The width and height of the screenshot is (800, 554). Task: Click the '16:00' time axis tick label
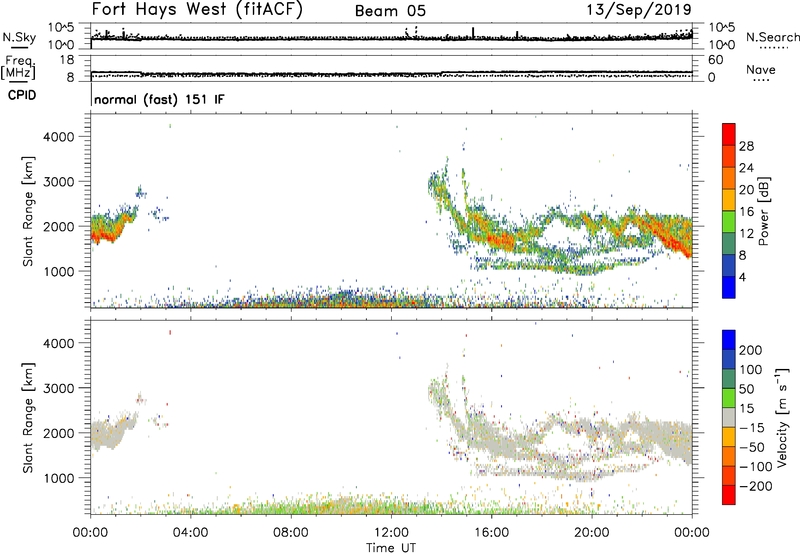tap(491, 533)
